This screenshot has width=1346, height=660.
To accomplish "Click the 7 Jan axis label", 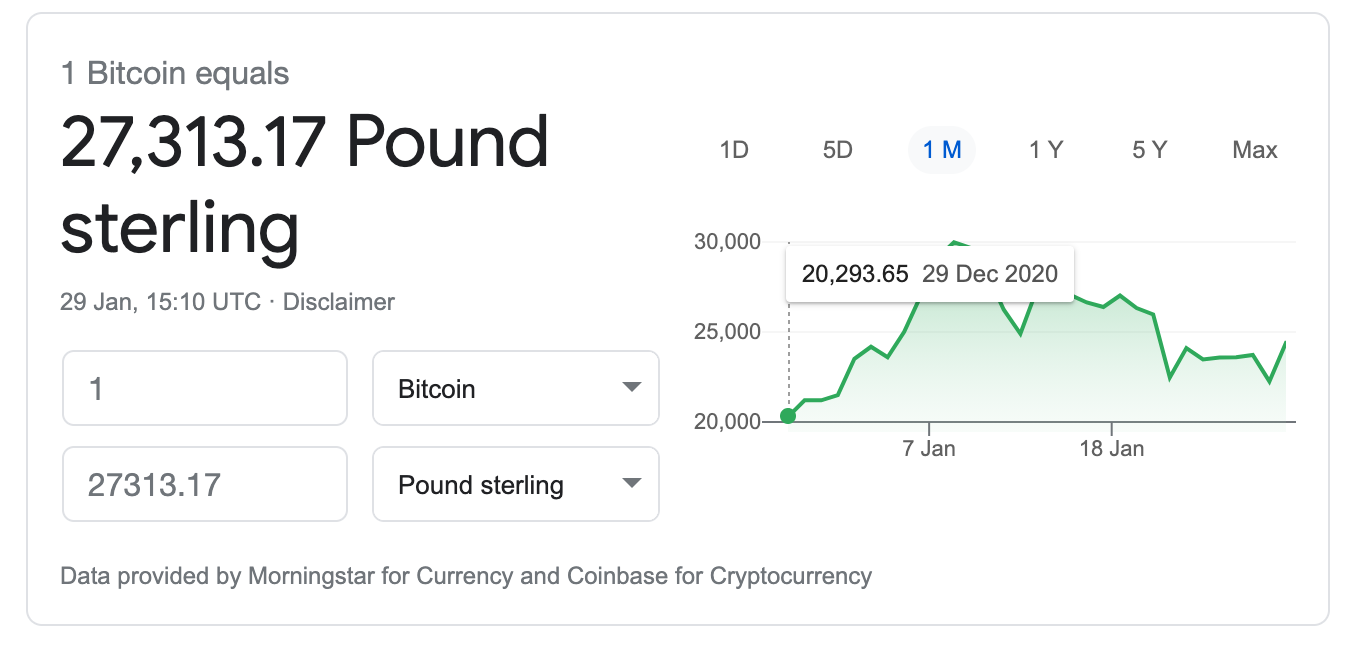I will [929, 449].
